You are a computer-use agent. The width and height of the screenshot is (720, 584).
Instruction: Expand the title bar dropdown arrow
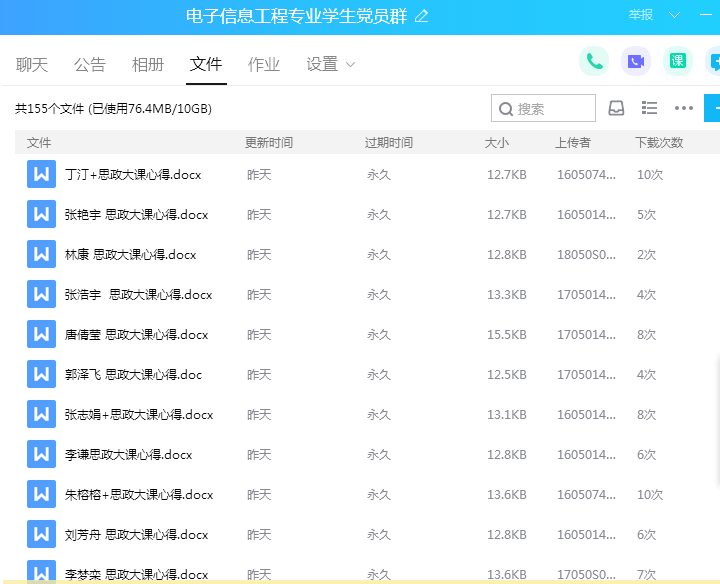click(x=674, y=15)
